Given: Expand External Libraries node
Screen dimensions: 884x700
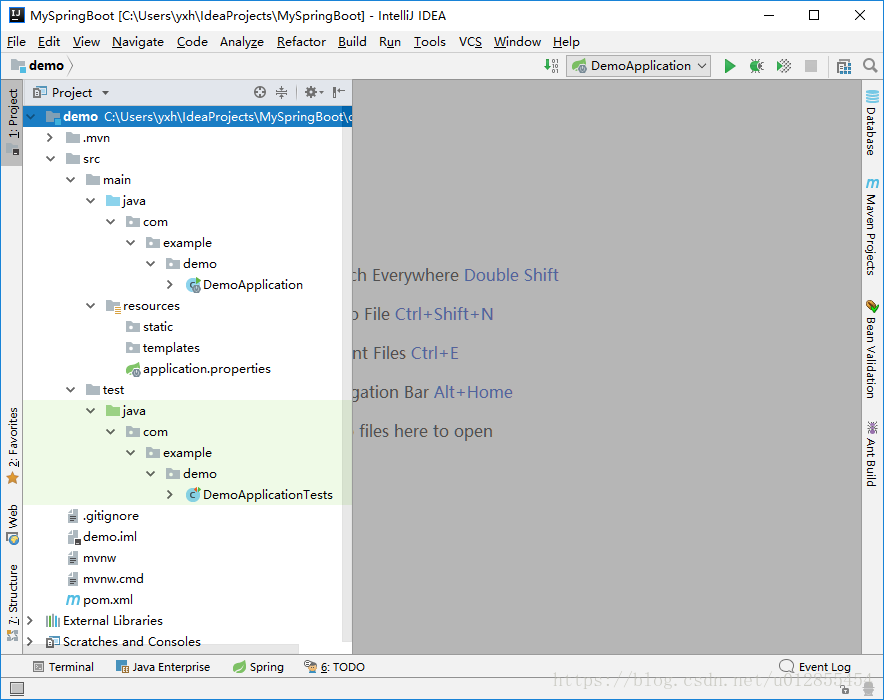Looking at the screenshot, I should click(x=30, y=621).
